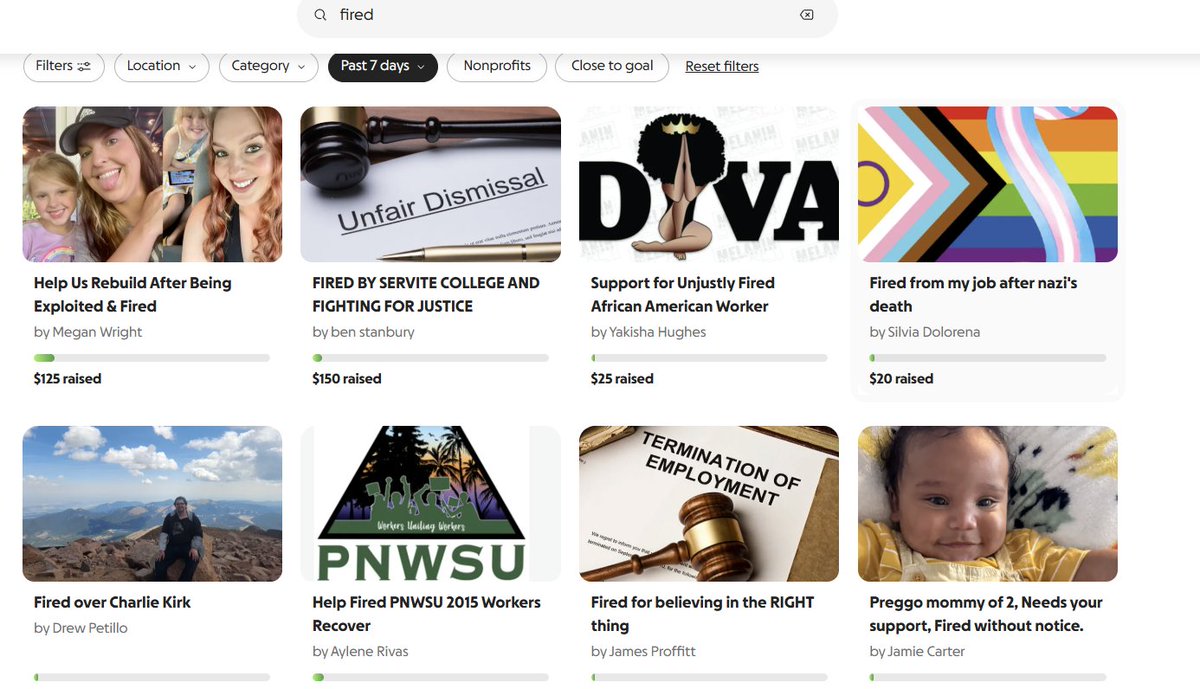Open the Termination of Employment thumbnail
Viewport: 1200px width, 689px height.
(x=709, y=504)
